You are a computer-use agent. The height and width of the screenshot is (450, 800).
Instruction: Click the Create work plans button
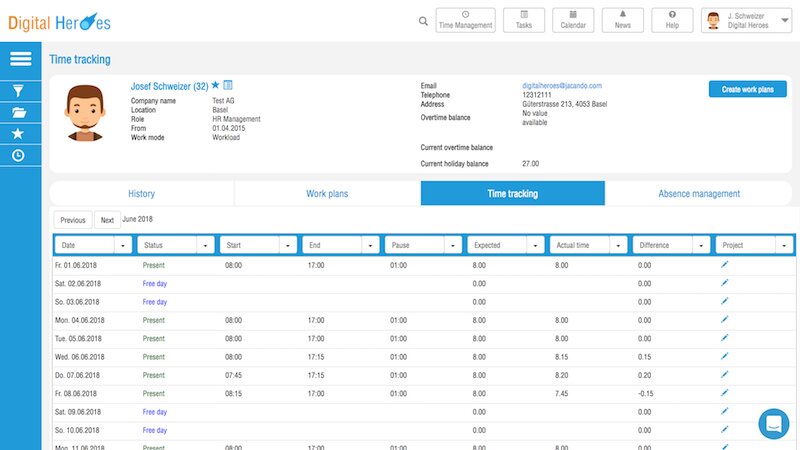747,90
